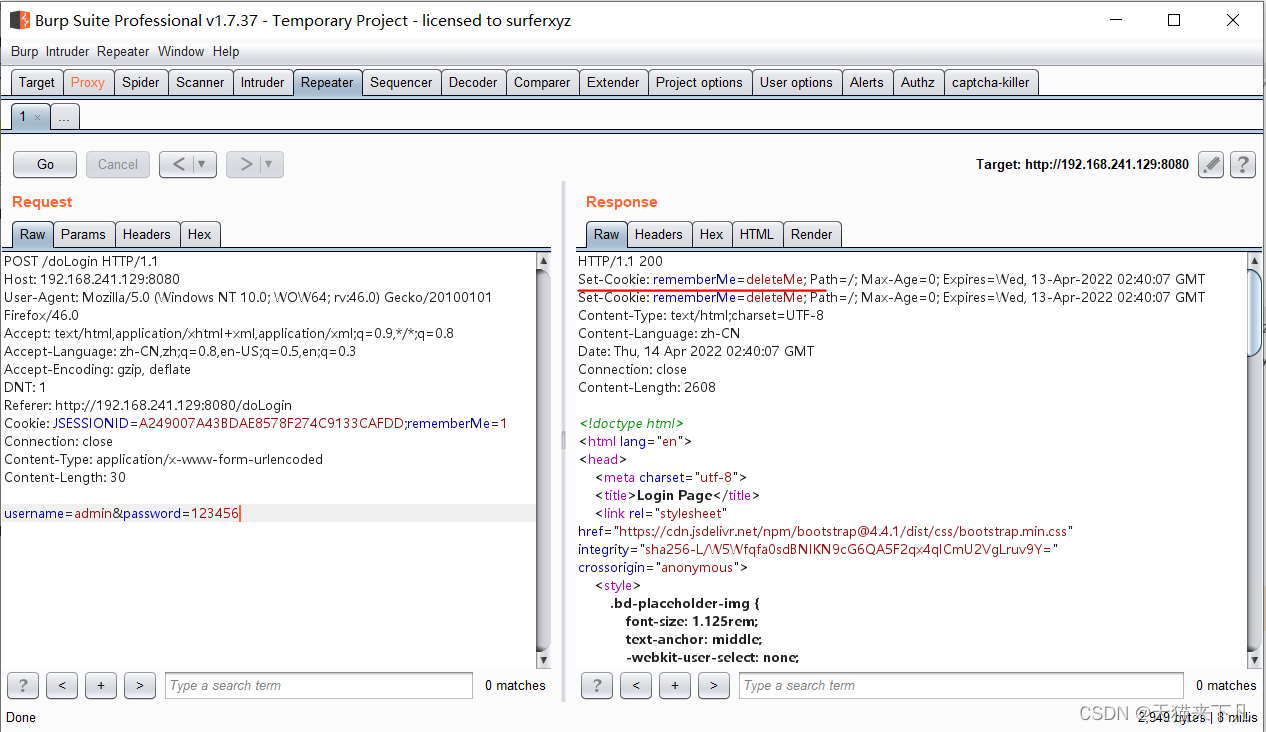Send the request with Go

pyautogui.click(x=46, y=164)
